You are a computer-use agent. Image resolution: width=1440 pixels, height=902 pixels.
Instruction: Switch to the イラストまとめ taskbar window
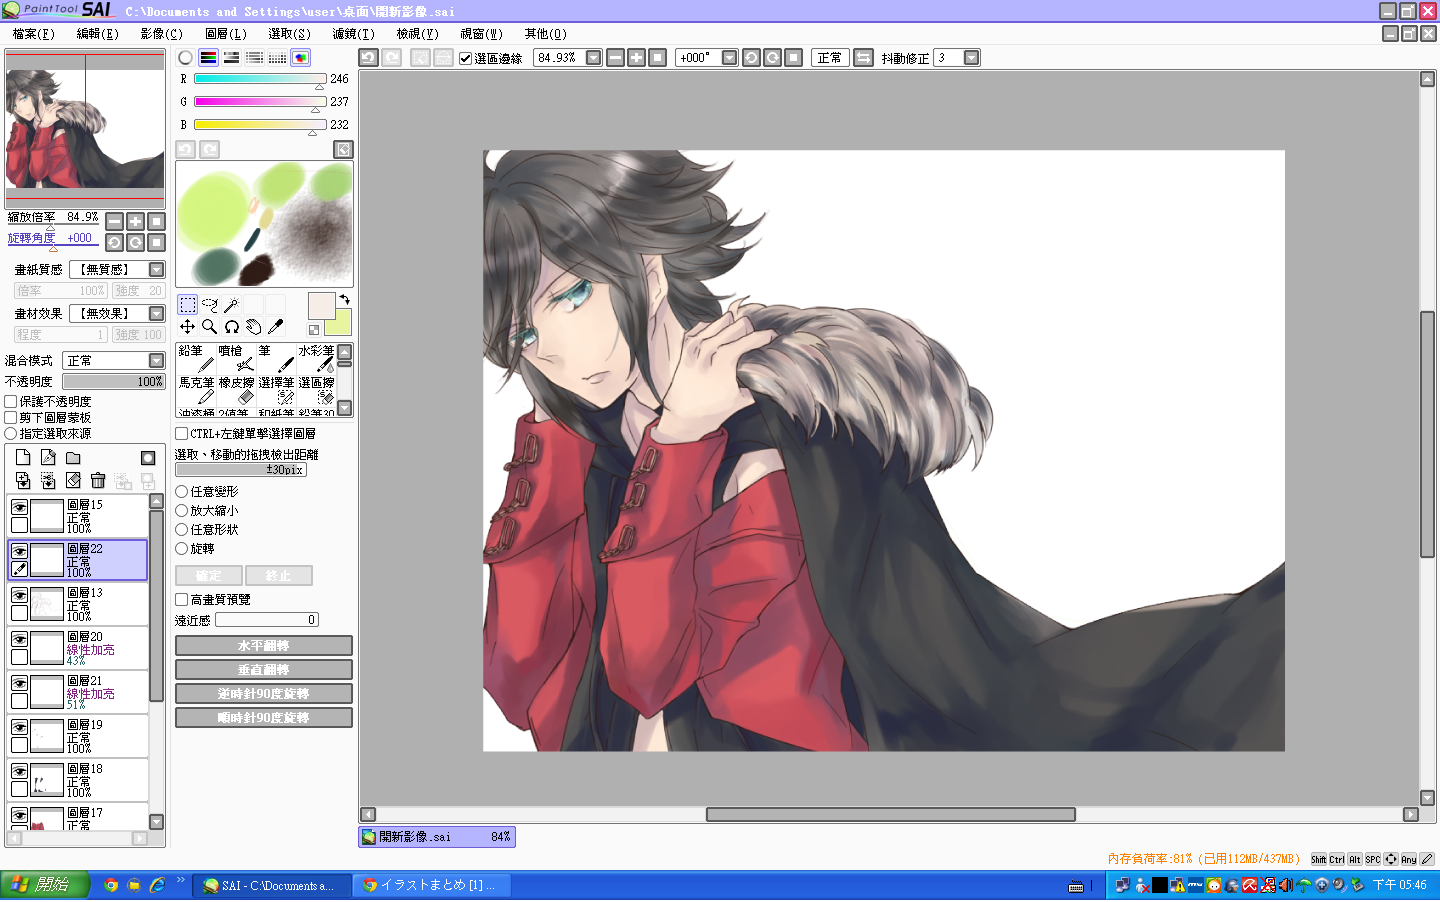point(434,885)
